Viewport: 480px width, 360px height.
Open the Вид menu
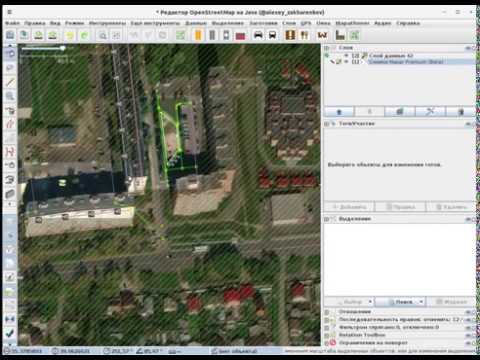click(55, 23)
